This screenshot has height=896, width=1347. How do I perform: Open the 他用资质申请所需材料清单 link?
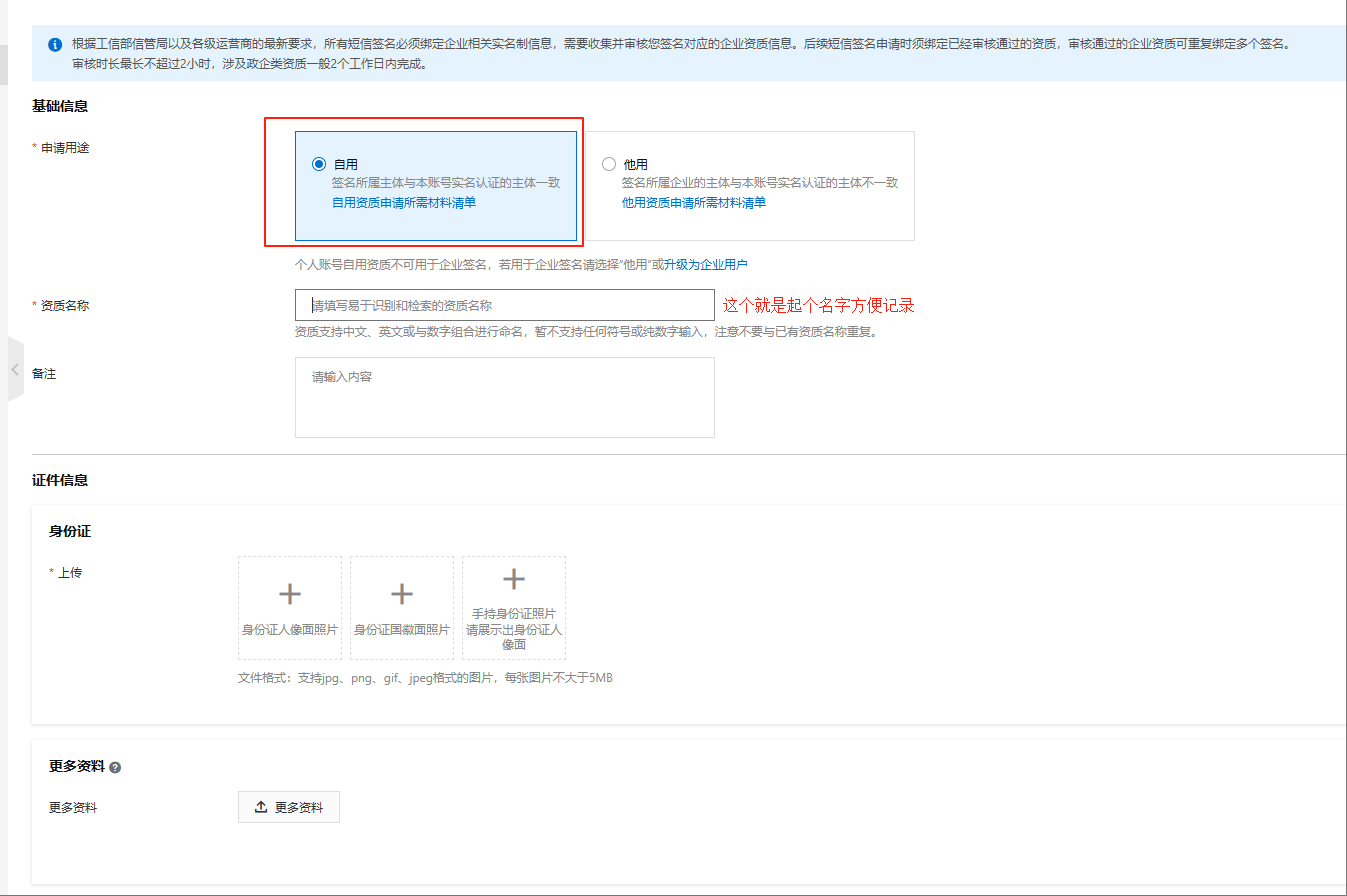693,202
